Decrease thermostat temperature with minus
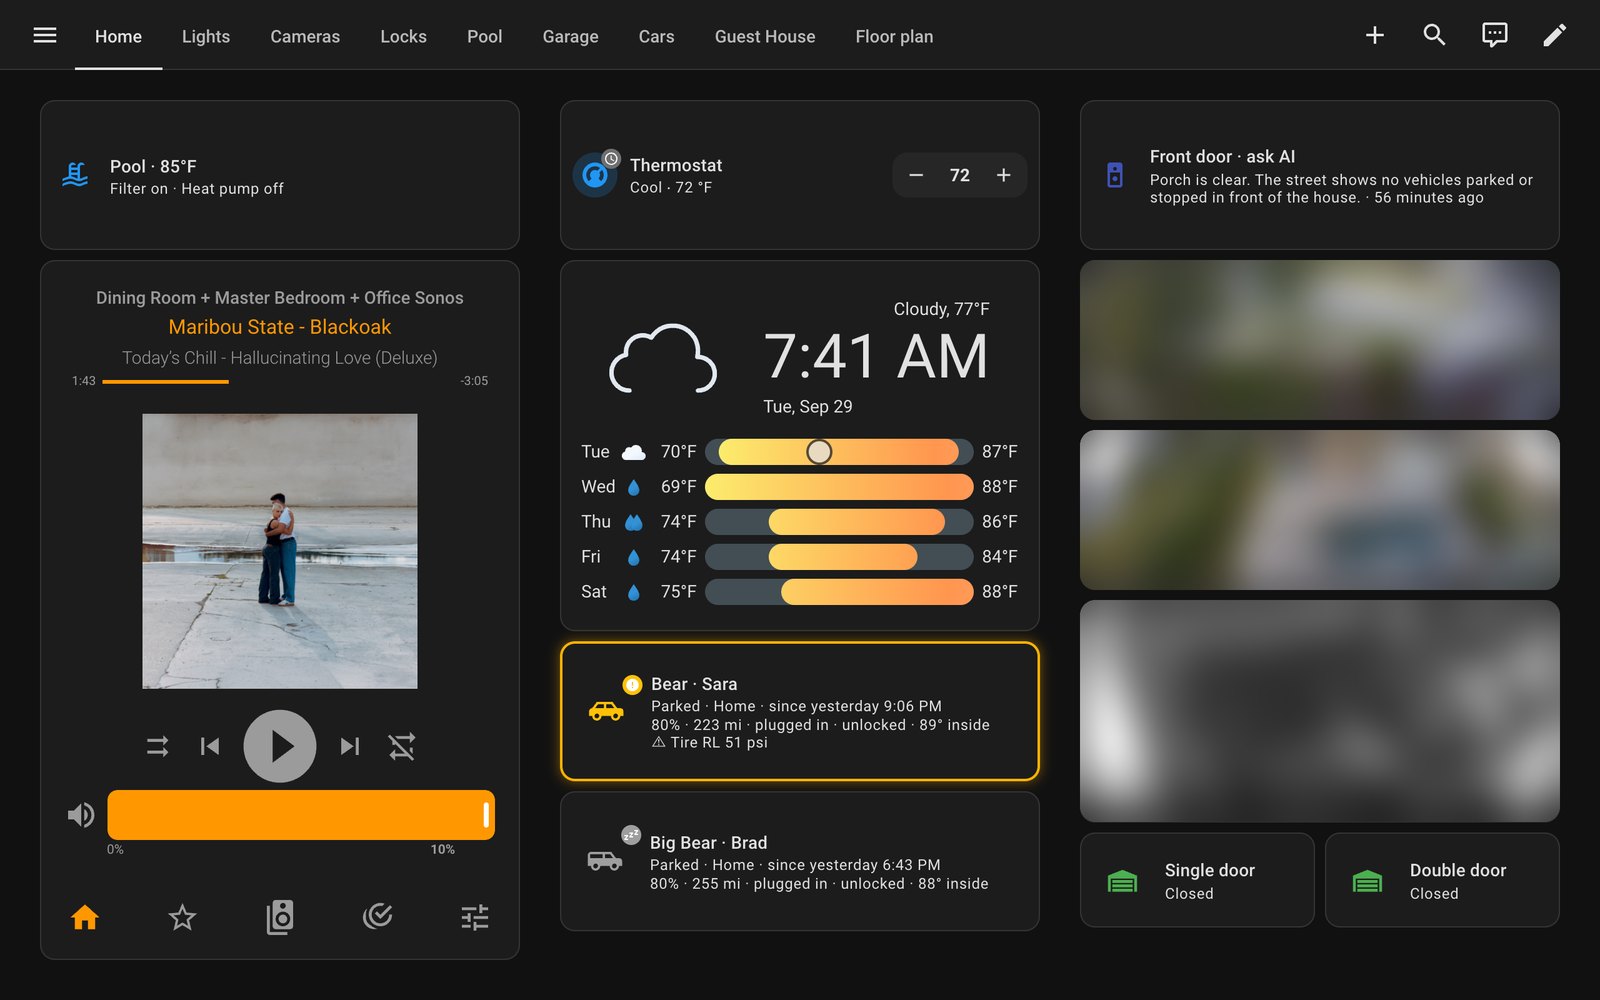 tap(916, 175)
